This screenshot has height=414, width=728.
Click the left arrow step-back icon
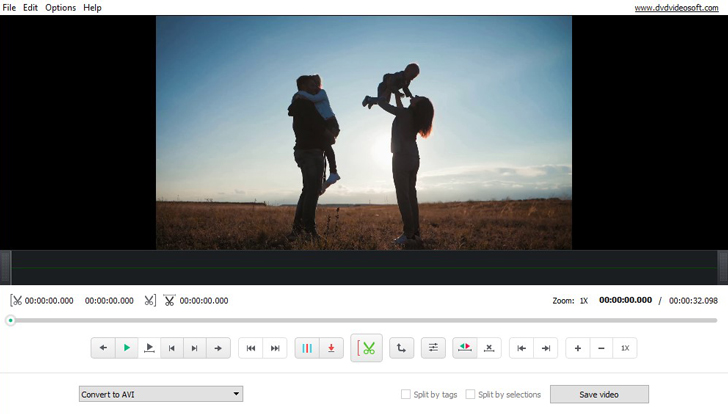coord(103,348)
